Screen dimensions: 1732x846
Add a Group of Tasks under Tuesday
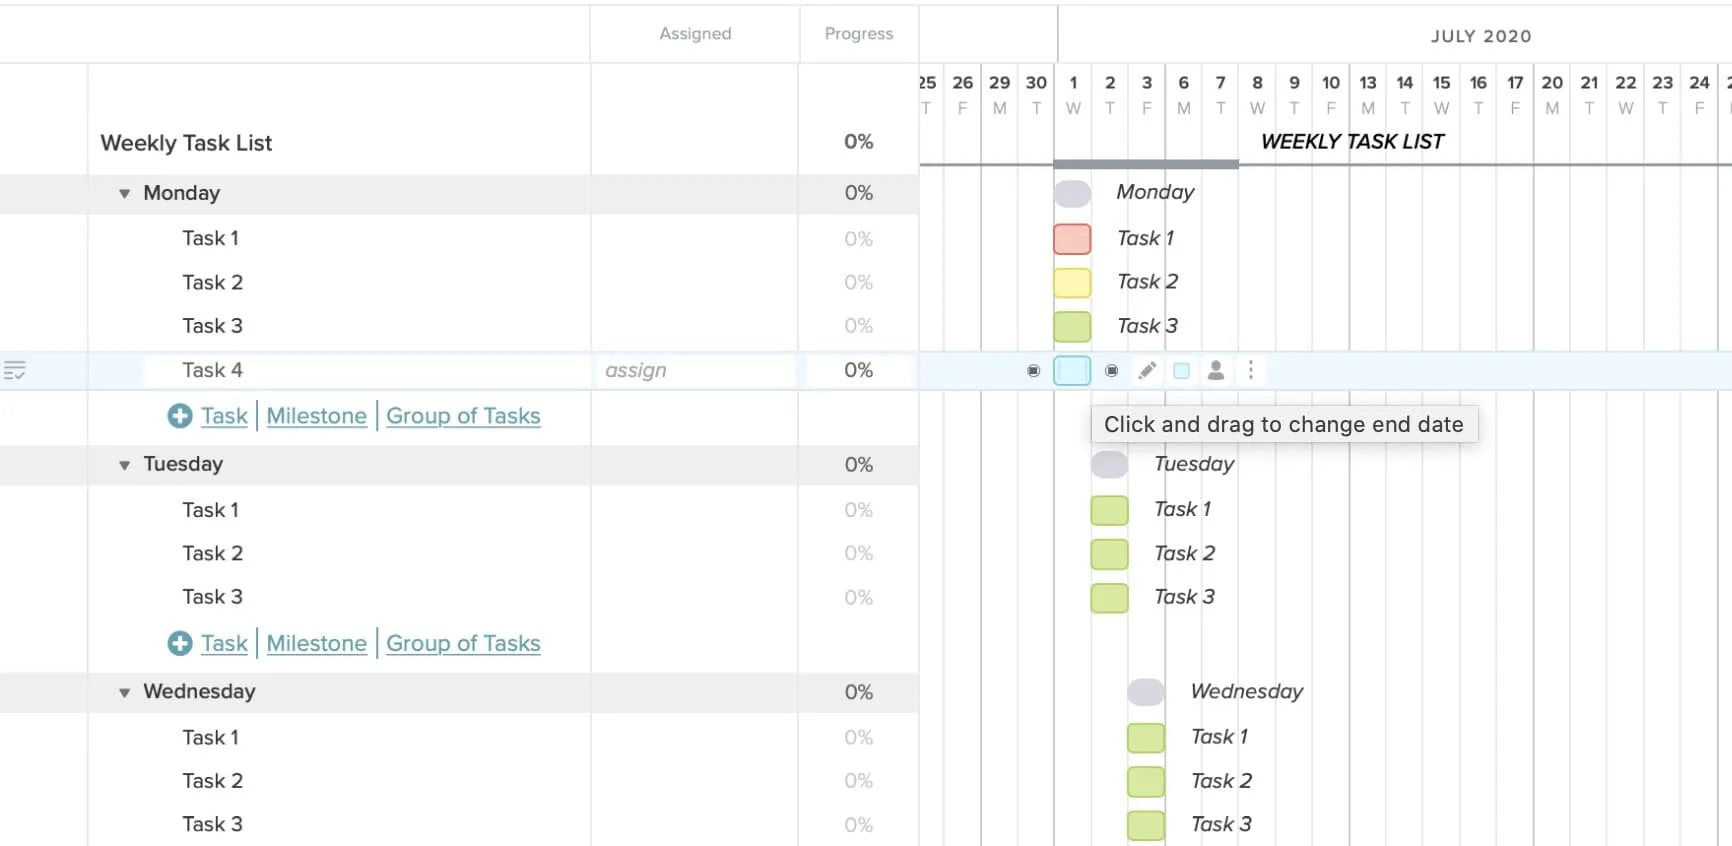pyautogui.click(x=463, y=643)
